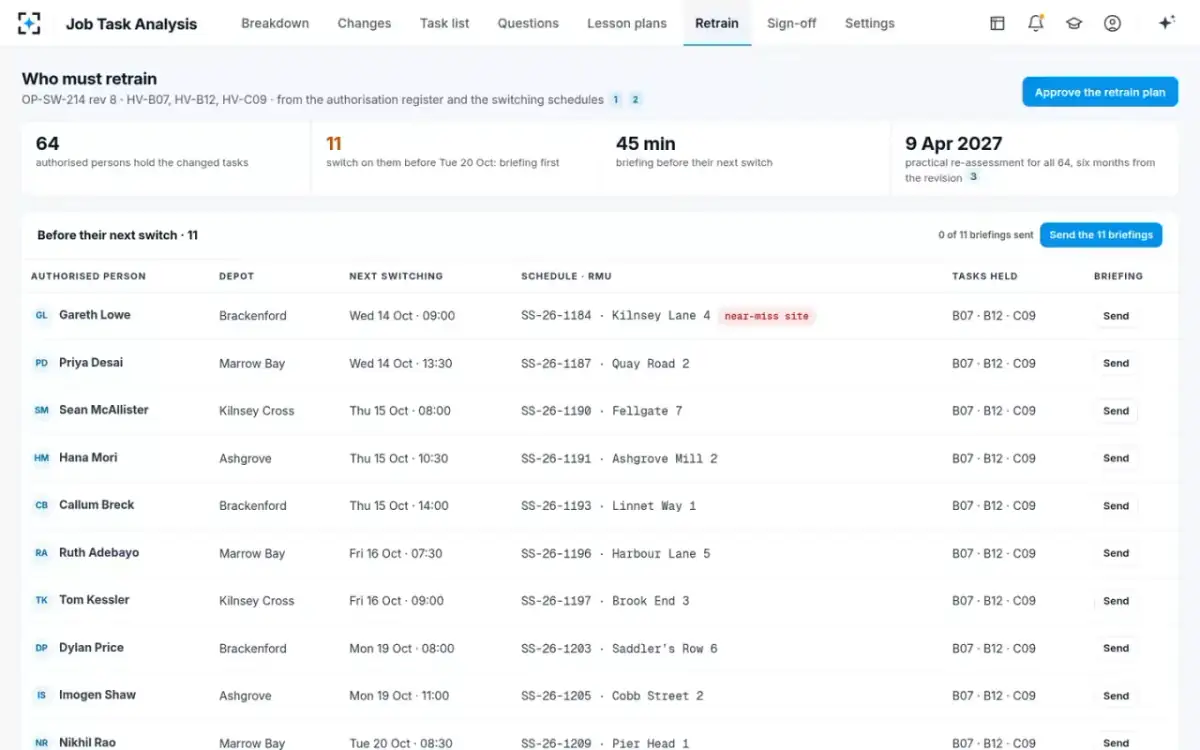Click the 45 min briefing card

pos(745,158)
